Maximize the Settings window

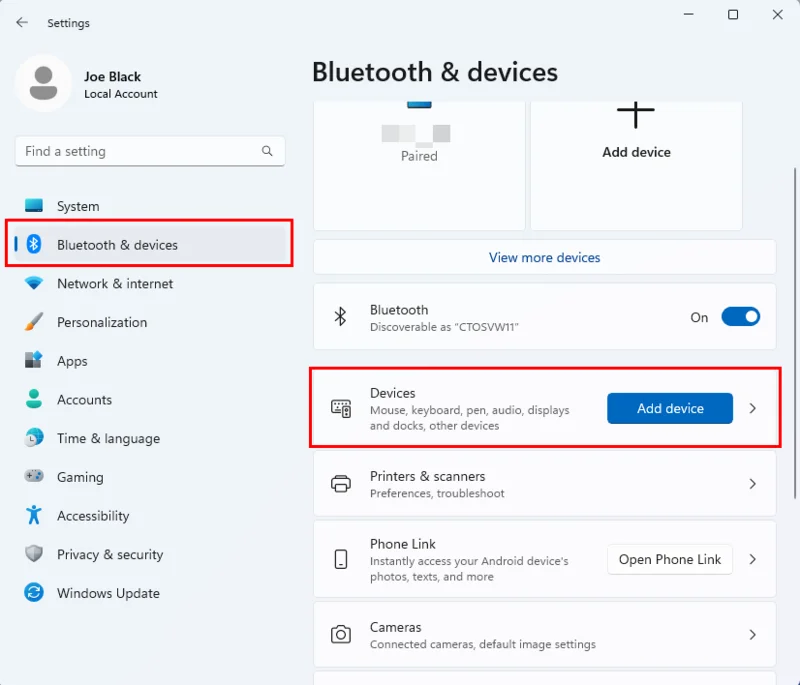[733, 14]
